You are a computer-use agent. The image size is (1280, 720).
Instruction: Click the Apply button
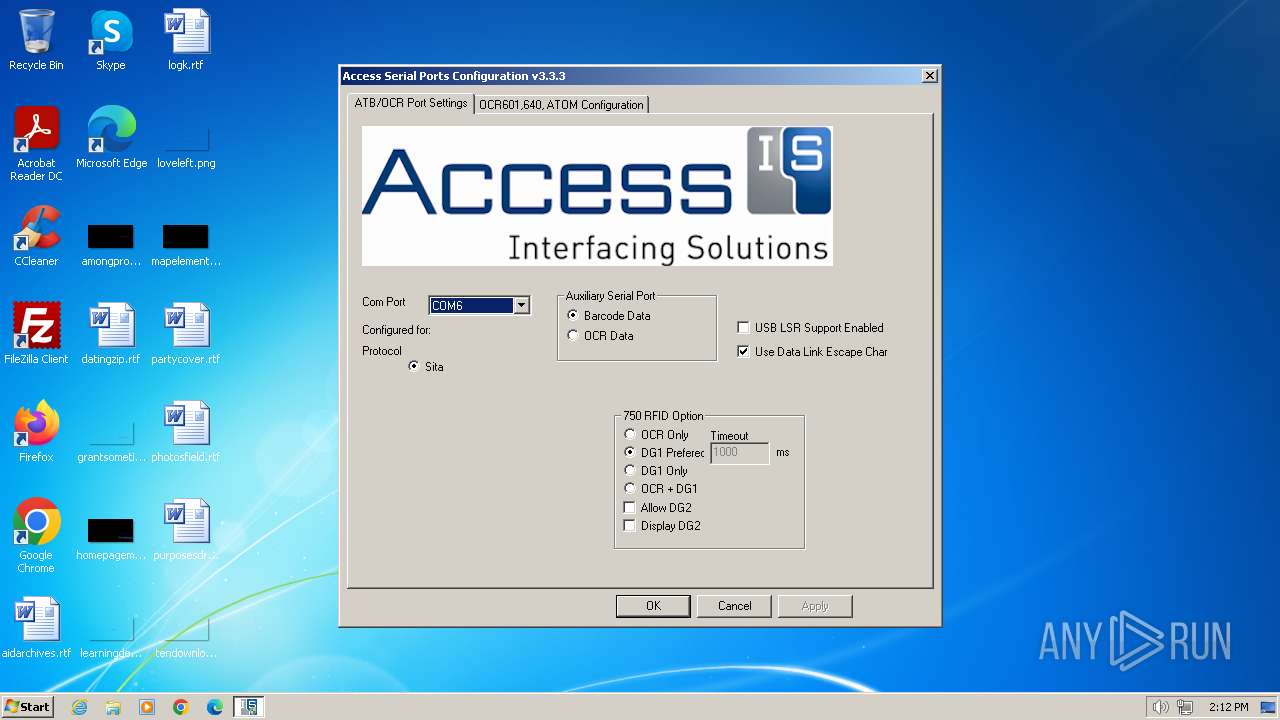click(x=815, y=606)
